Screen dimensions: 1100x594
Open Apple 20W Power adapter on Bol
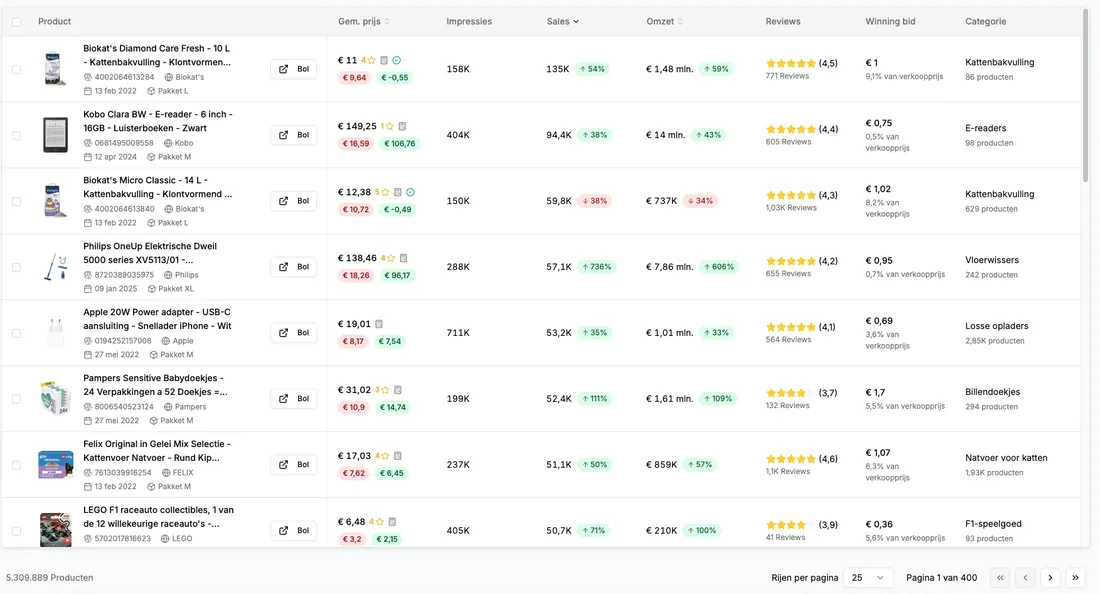(x=293, y=333)
